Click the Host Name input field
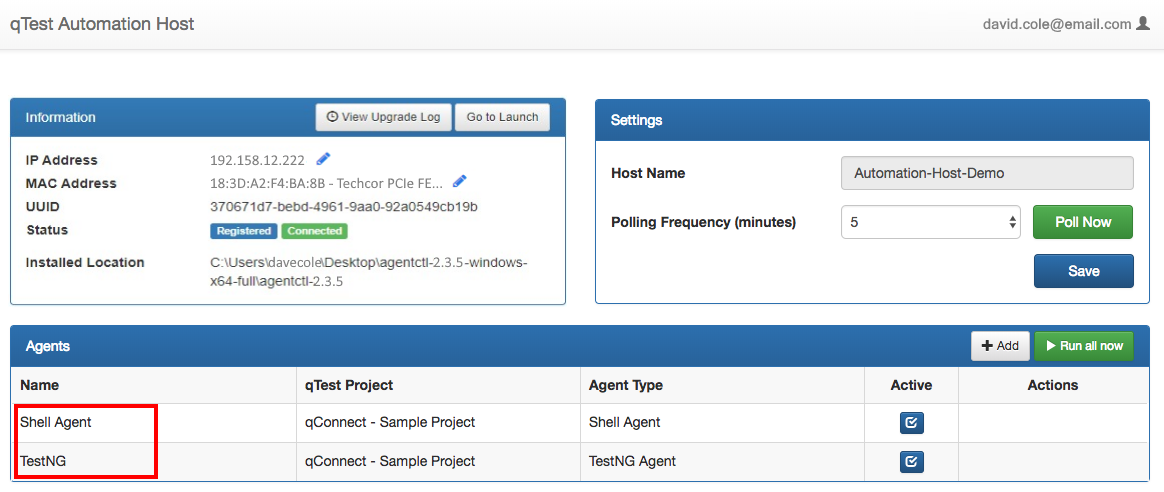Viewport: 1164px width, 492px height. (987, 173)
